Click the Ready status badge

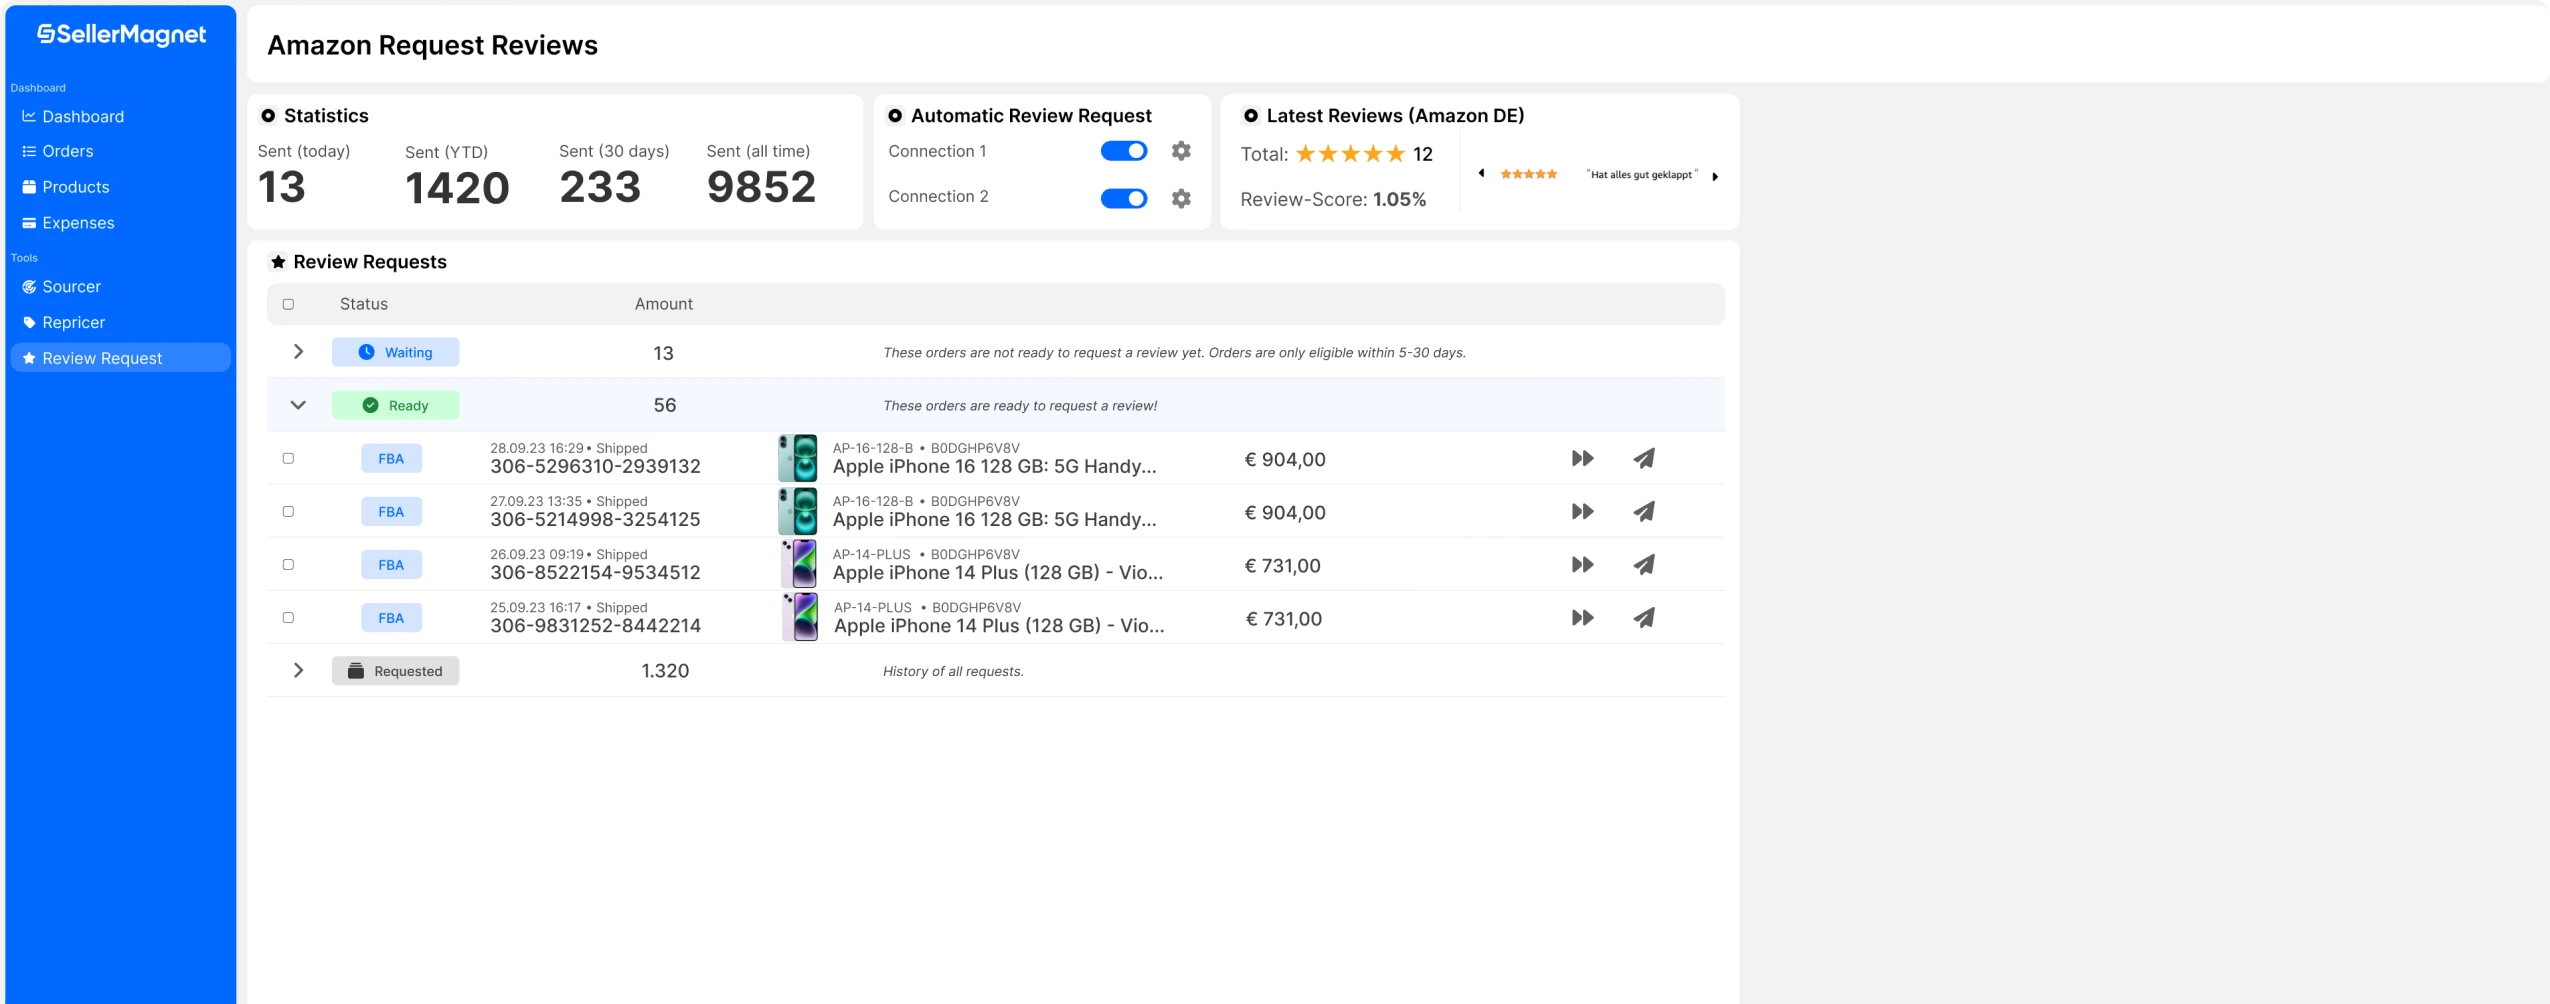395,405
